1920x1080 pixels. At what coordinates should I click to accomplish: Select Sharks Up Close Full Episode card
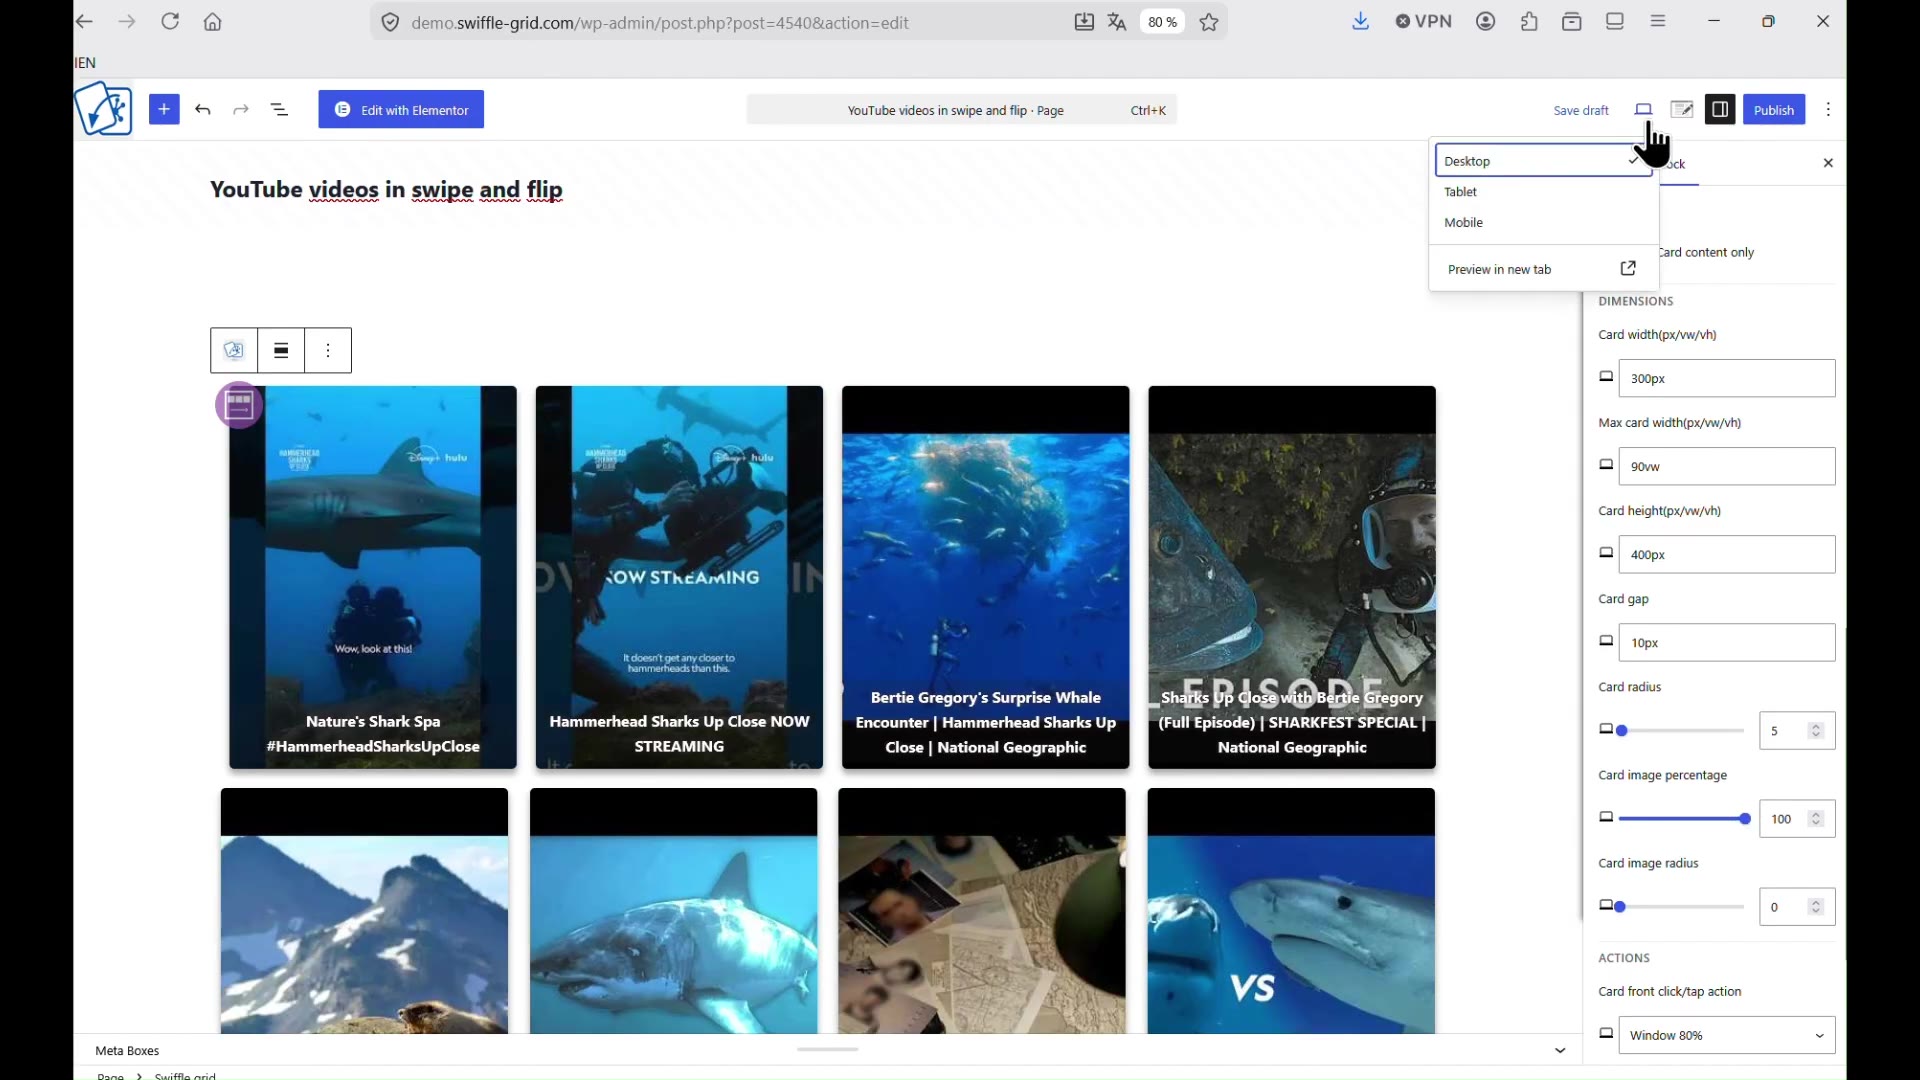pos(1292,577)
